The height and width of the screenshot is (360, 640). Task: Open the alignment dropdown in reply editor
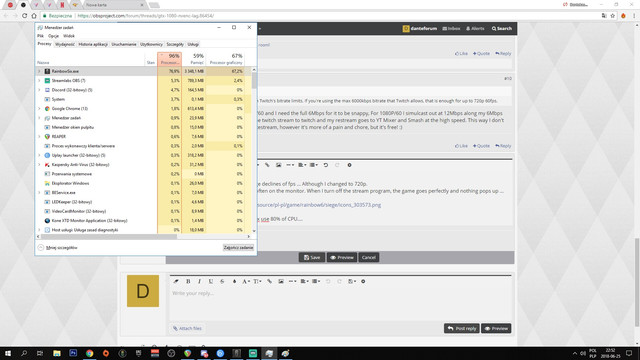click(x=304, y=281)
